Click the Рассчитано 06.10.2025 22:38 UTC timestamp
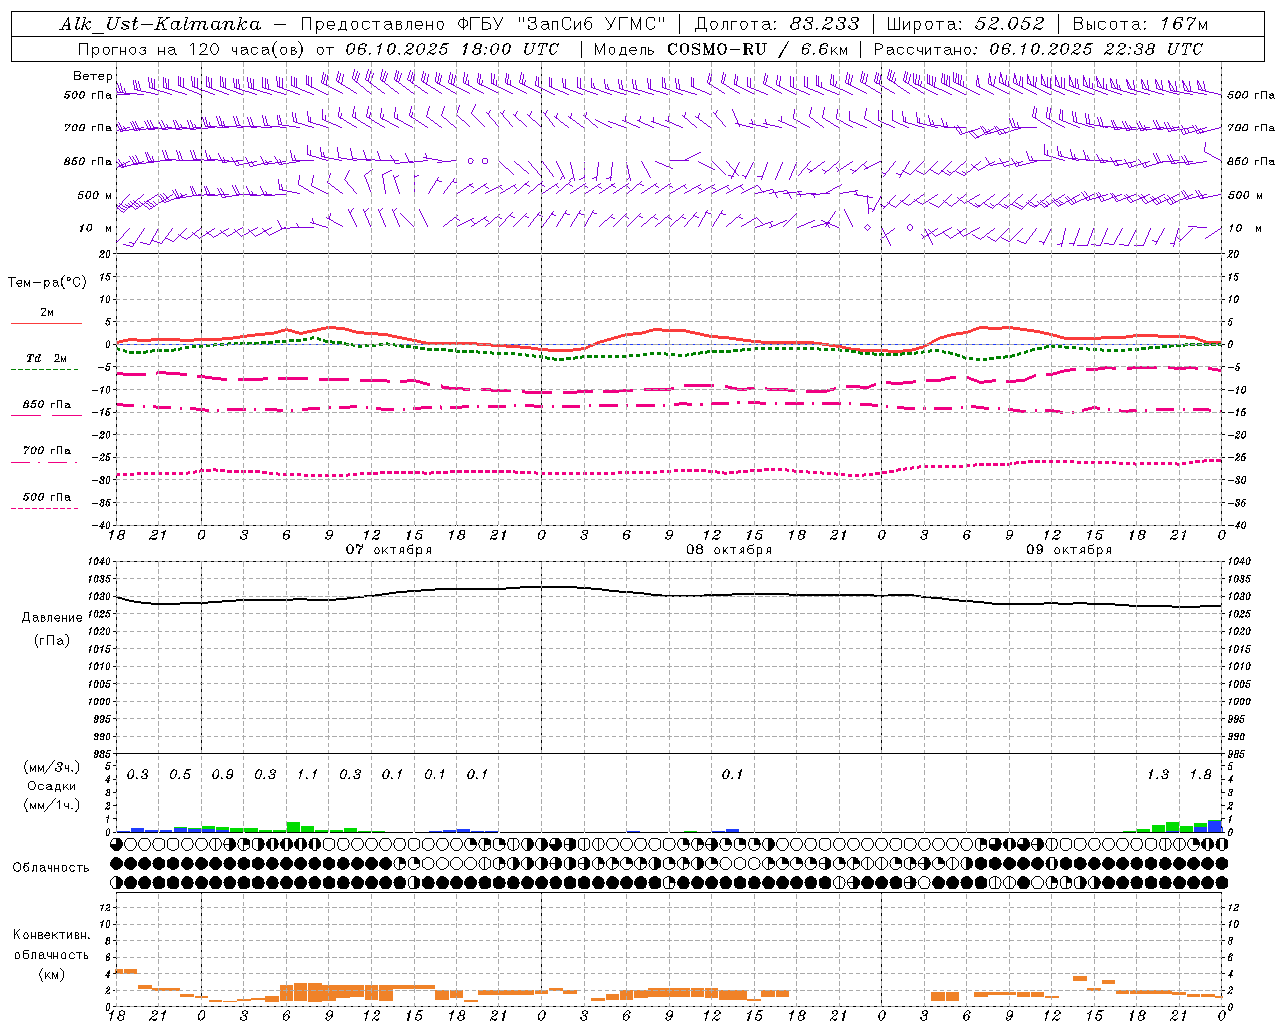 tap(1038, 49)
